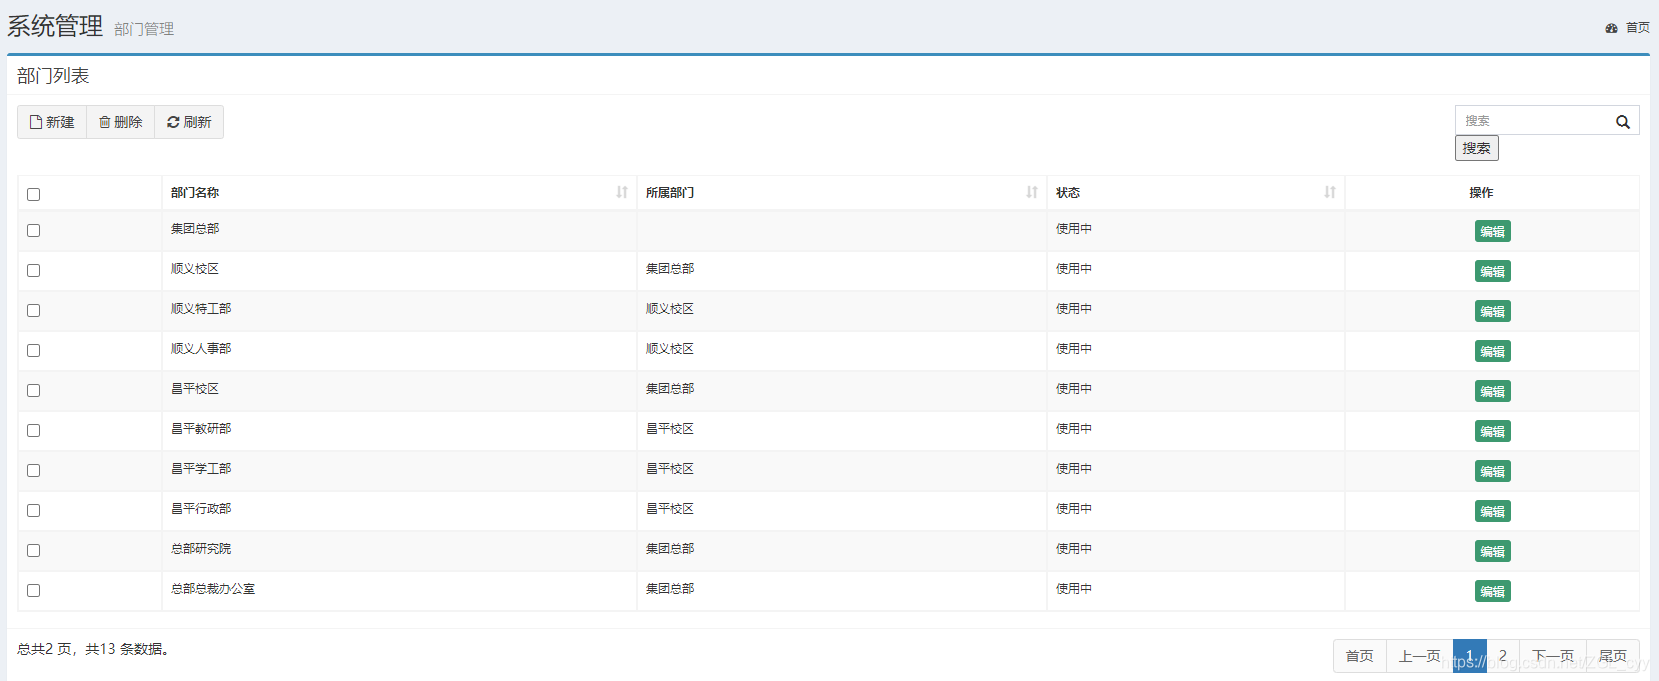Sort by 所属部门 column arrows

pos(1032,192)
